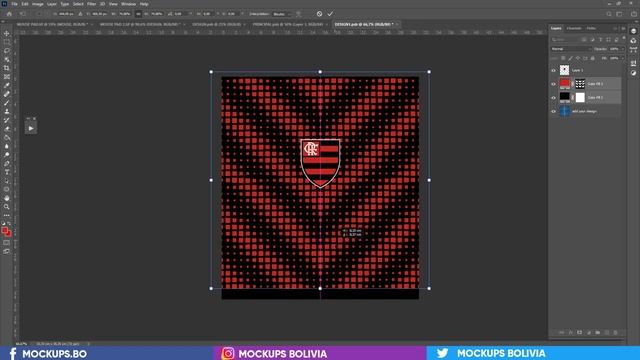Select the Pen tool

[7, 163]
